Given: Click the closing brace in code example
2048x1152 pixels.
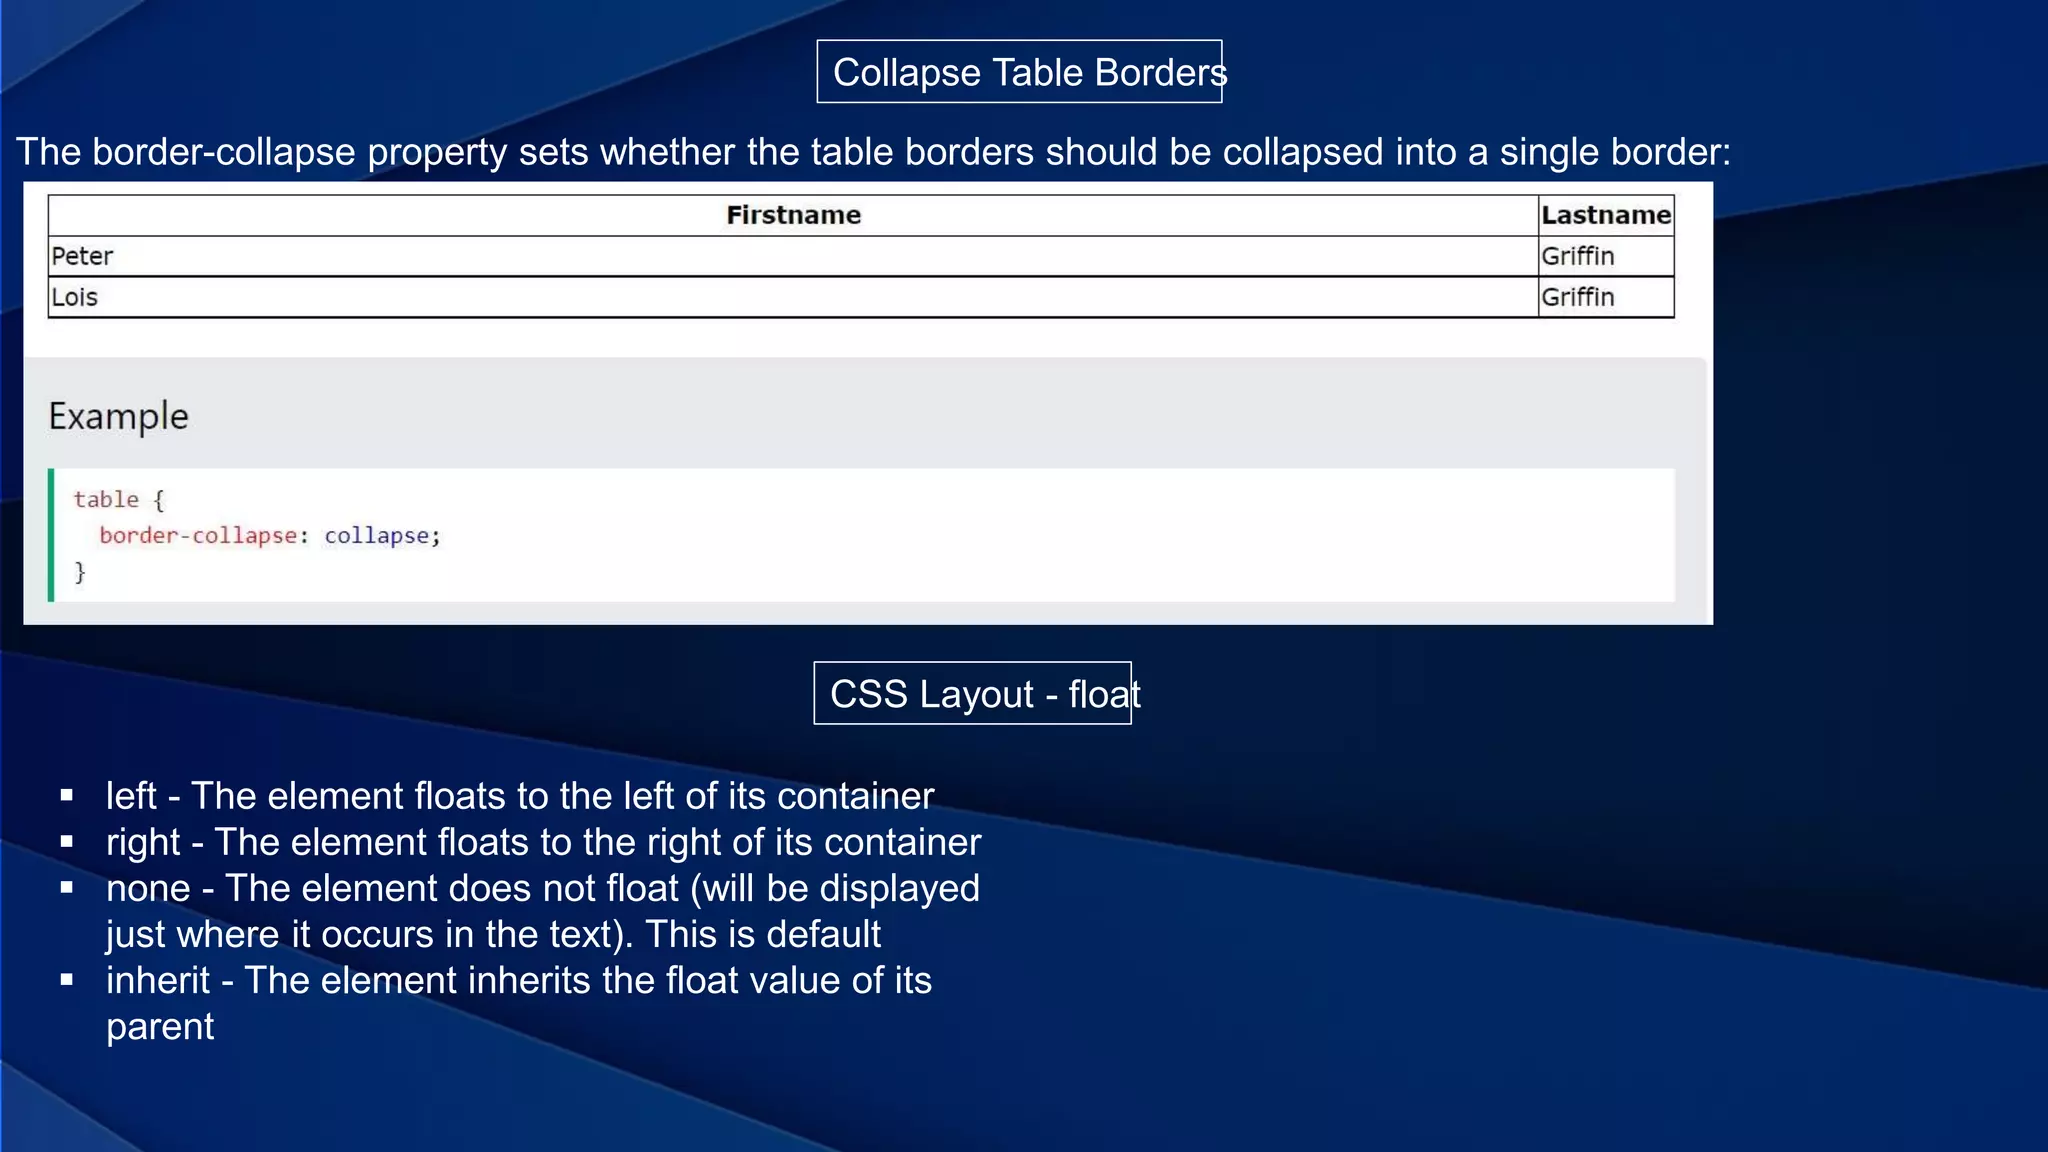Looking at the screenshot, I should click(x=80, y=572).
